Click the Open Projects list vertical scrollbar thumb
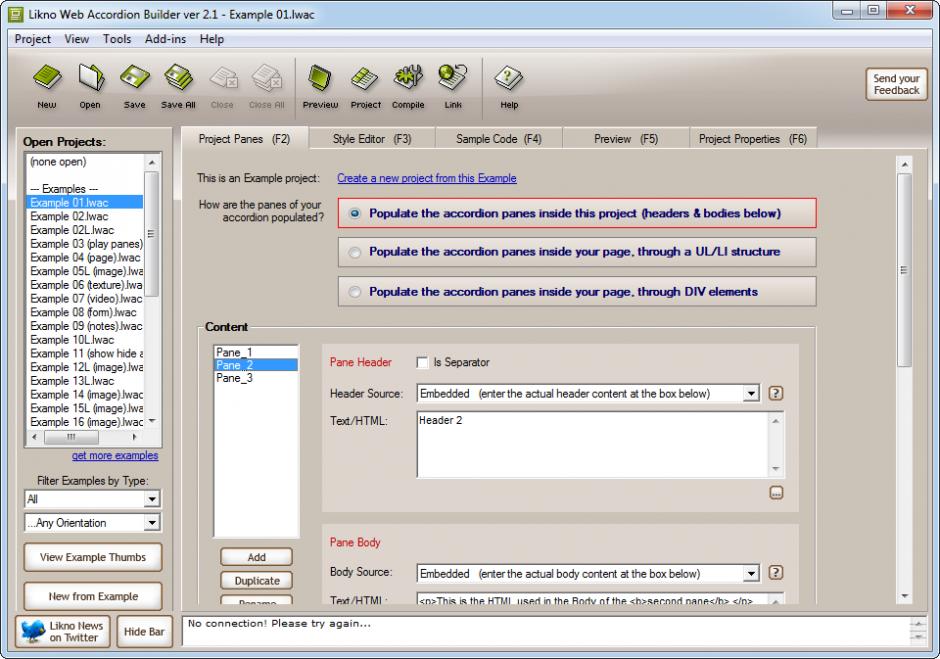The image size is (940, 659). (x=151, y=234)
